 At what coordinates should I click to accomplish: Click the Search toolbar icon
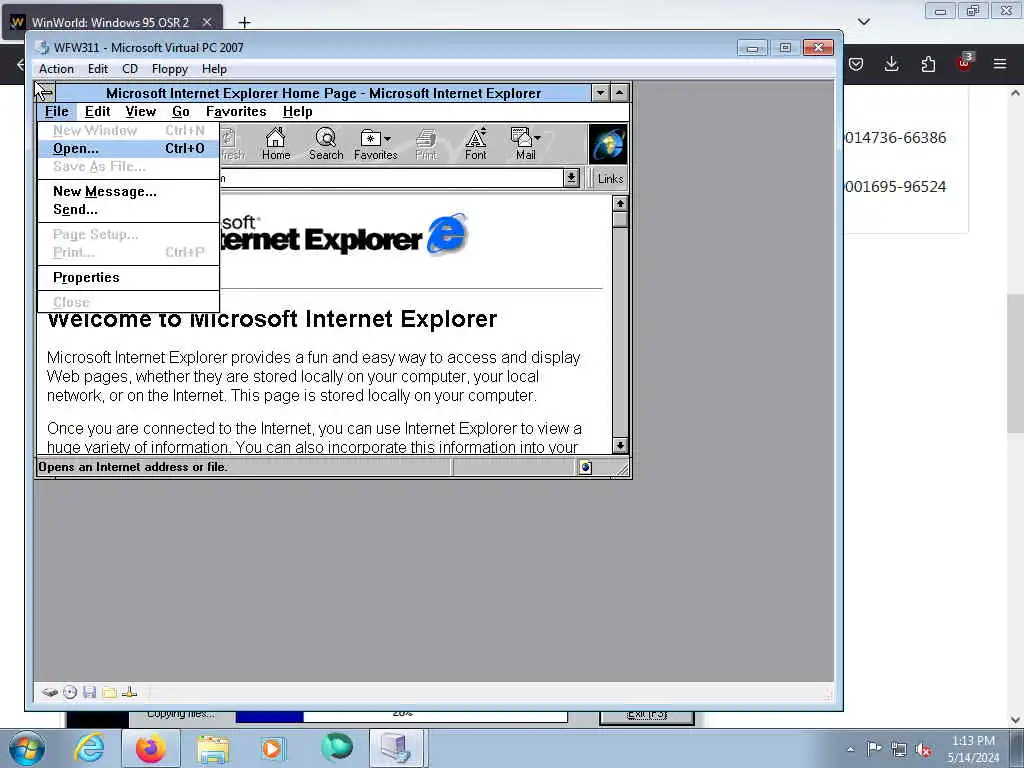(x=325, y=144)
